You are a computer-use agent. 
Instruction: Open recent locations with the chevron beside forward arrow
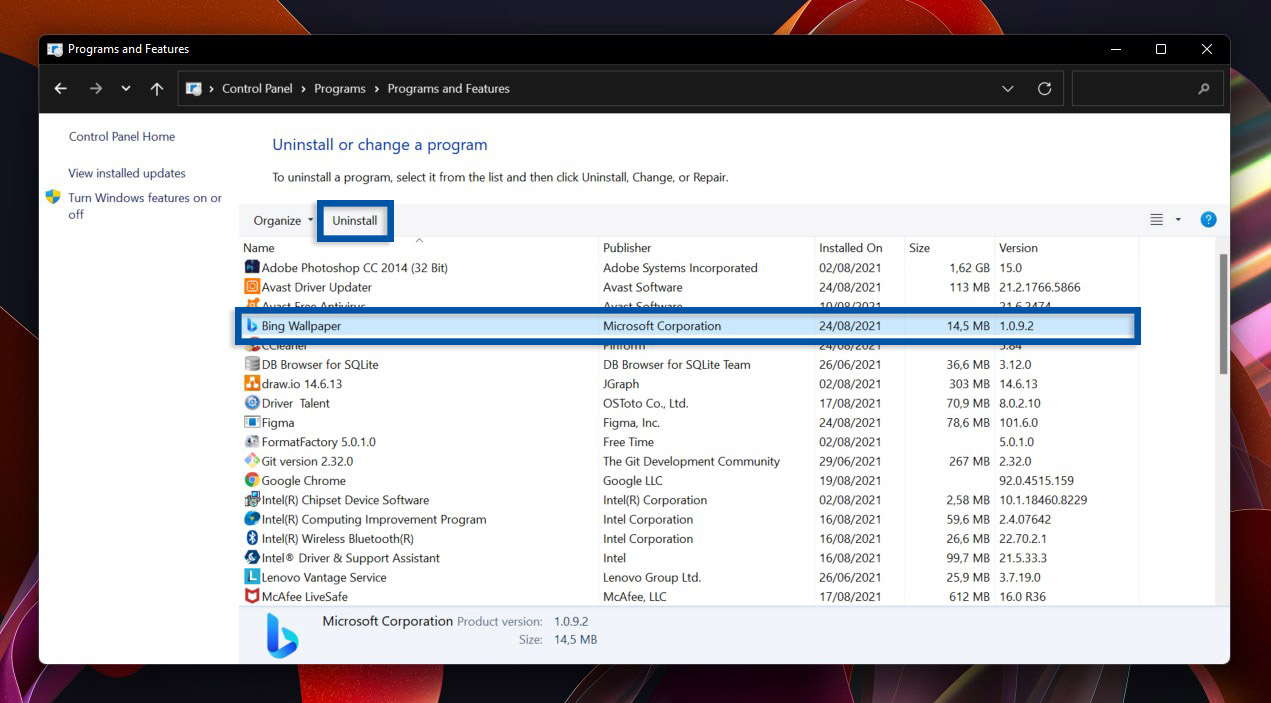(125, 88)
